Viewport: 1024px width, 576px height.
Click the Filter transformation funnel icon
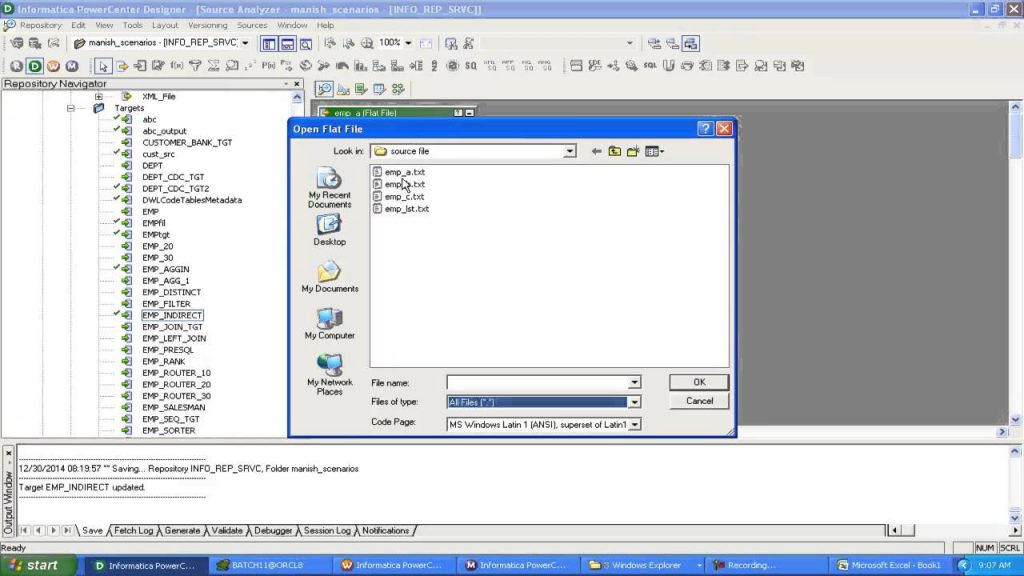195,66
